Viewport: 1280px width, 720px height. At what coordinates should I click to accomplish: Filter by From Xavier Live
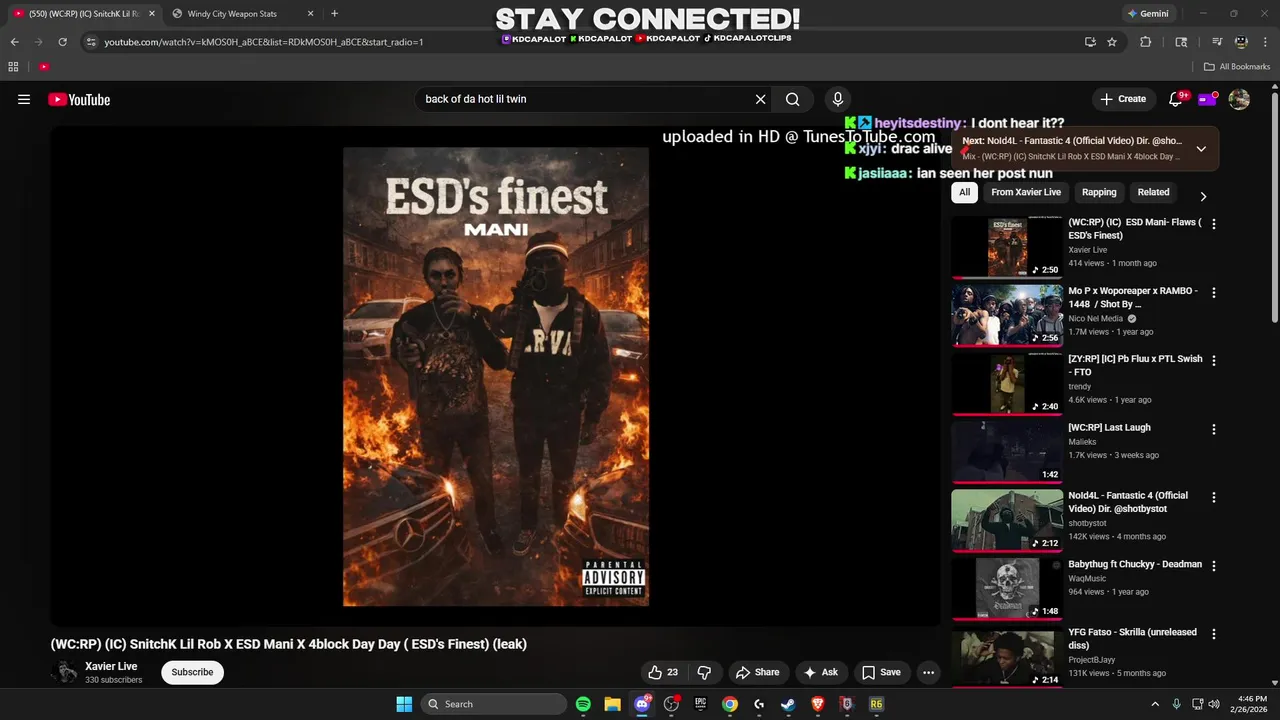[1026, 192]
